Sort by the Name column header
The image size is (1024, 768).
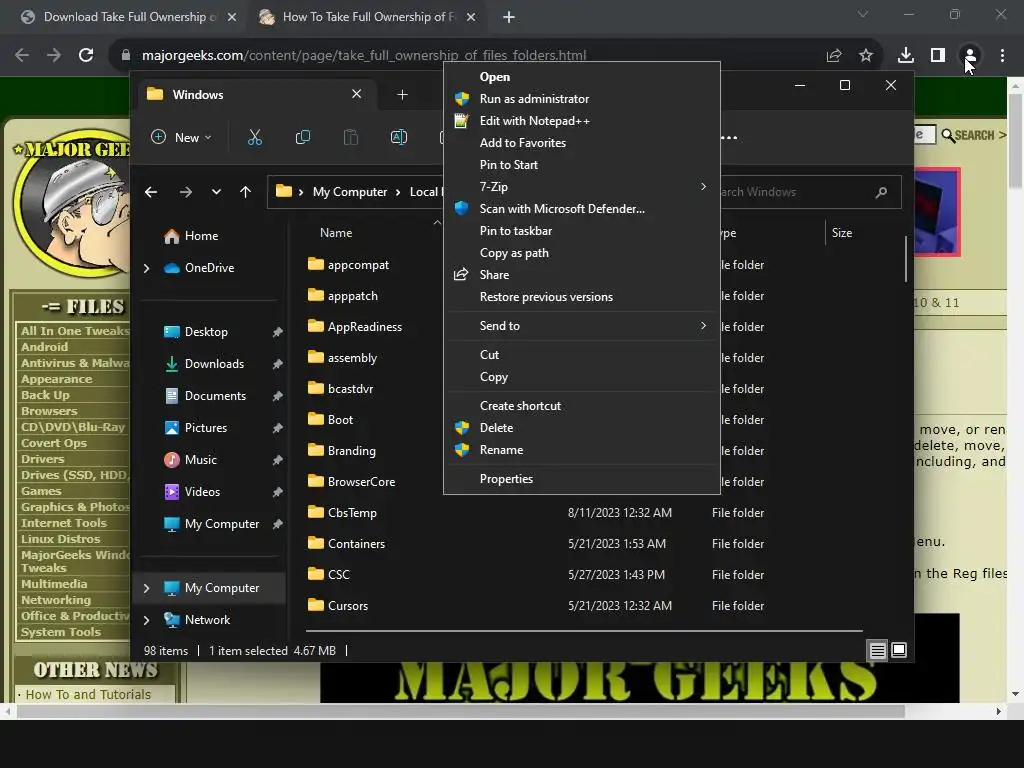(x=336, y=232)
